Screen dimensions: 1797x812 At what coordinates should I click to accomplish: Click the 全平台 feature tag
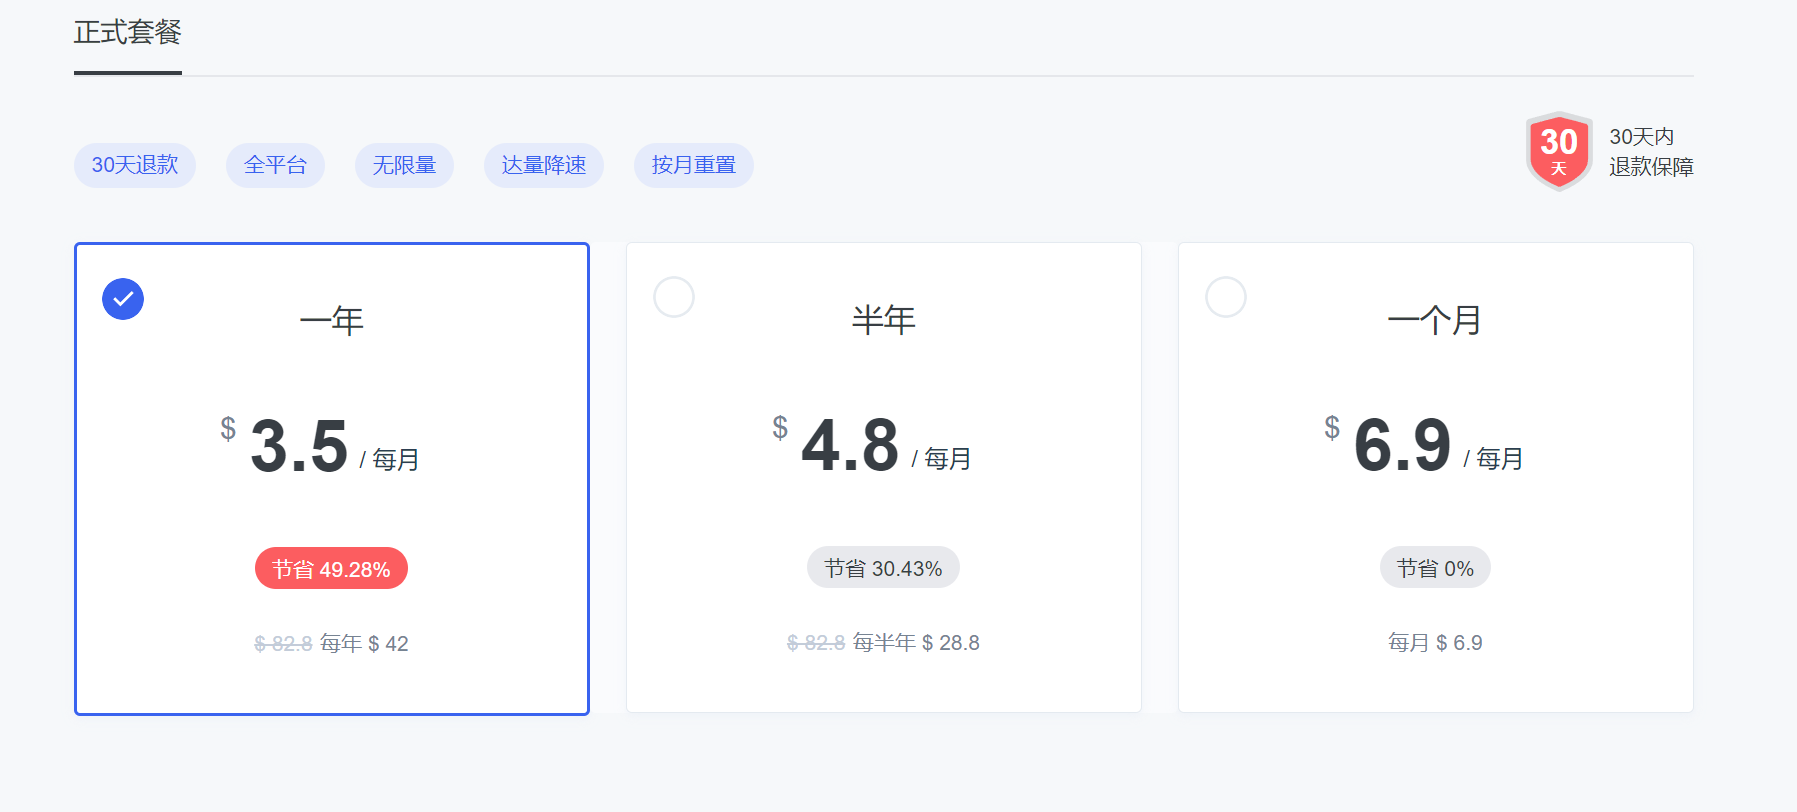[275, 165]
